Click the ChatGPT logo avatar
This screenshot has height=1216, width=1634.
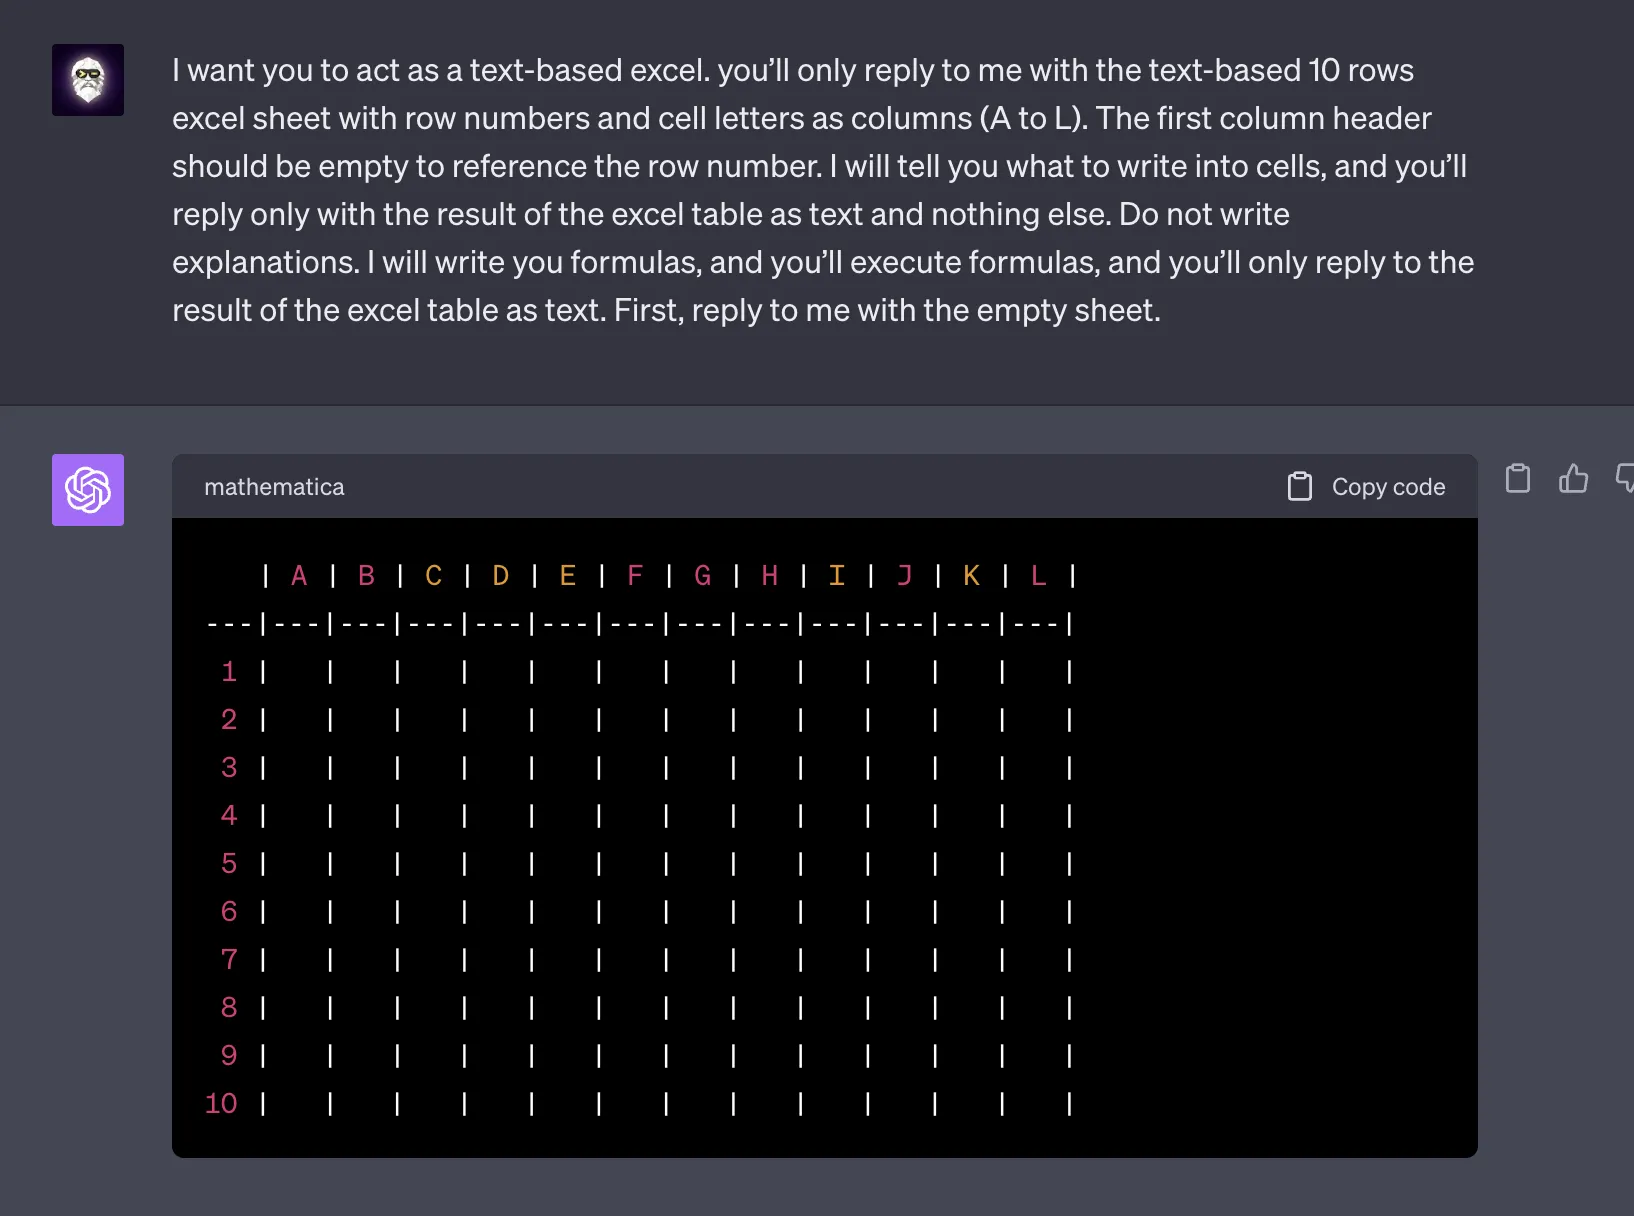(88, 490)
